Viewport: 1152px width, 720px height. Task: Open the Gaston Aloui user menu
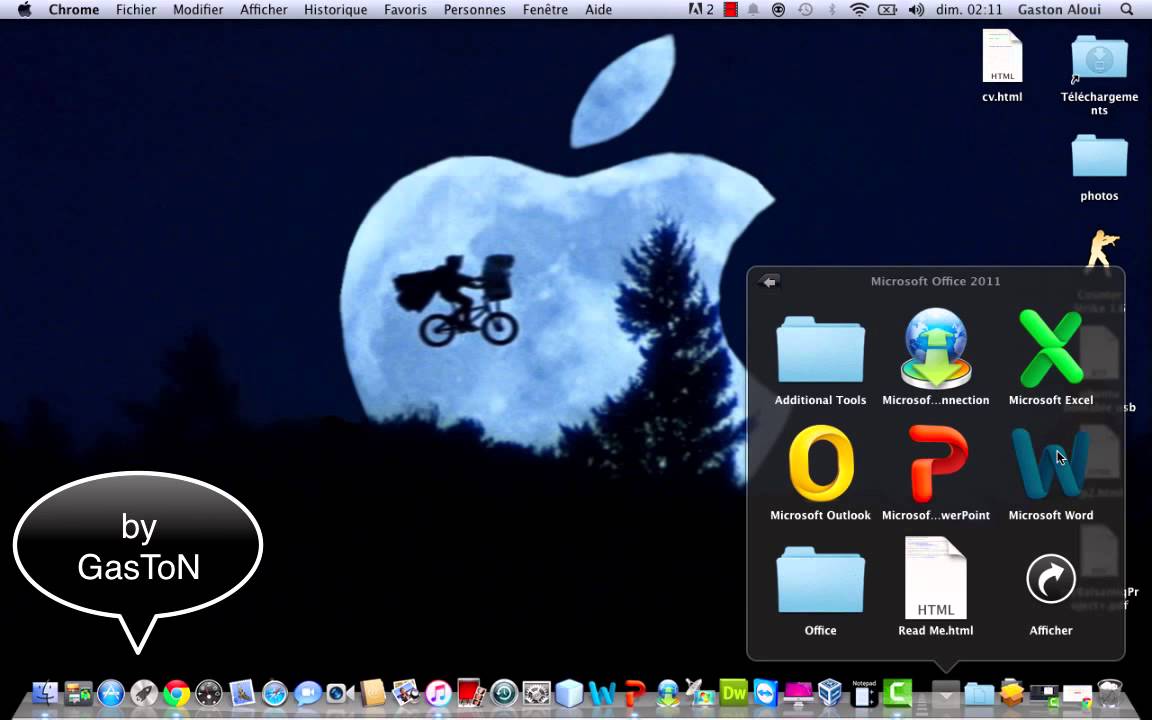[x=1059, y=10]
